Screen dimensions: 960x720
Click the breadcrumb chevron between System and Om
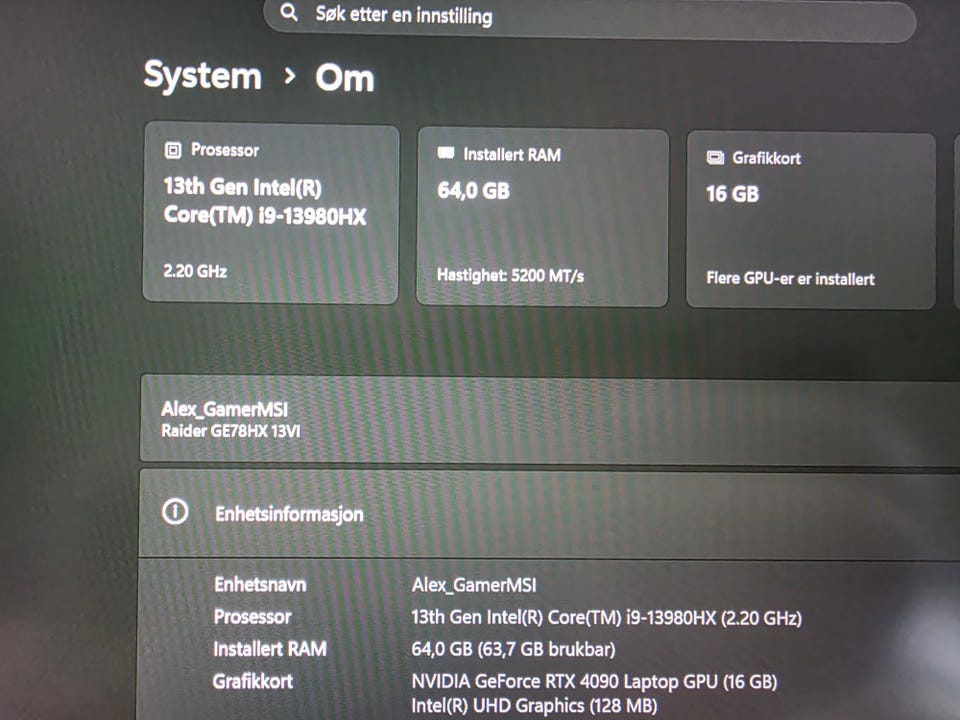click(x=290, y=76)
